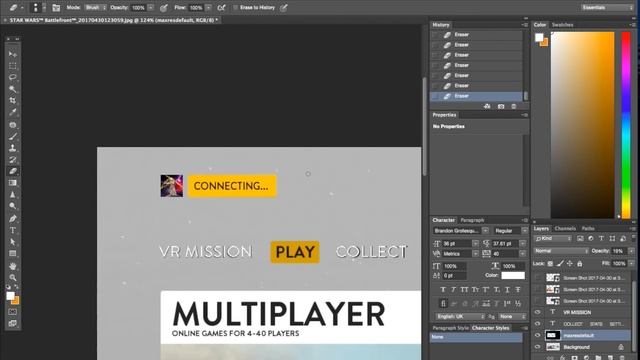Create new snapshot in History panel
This screenshot has height=360, width=640.
pos(501,106)
